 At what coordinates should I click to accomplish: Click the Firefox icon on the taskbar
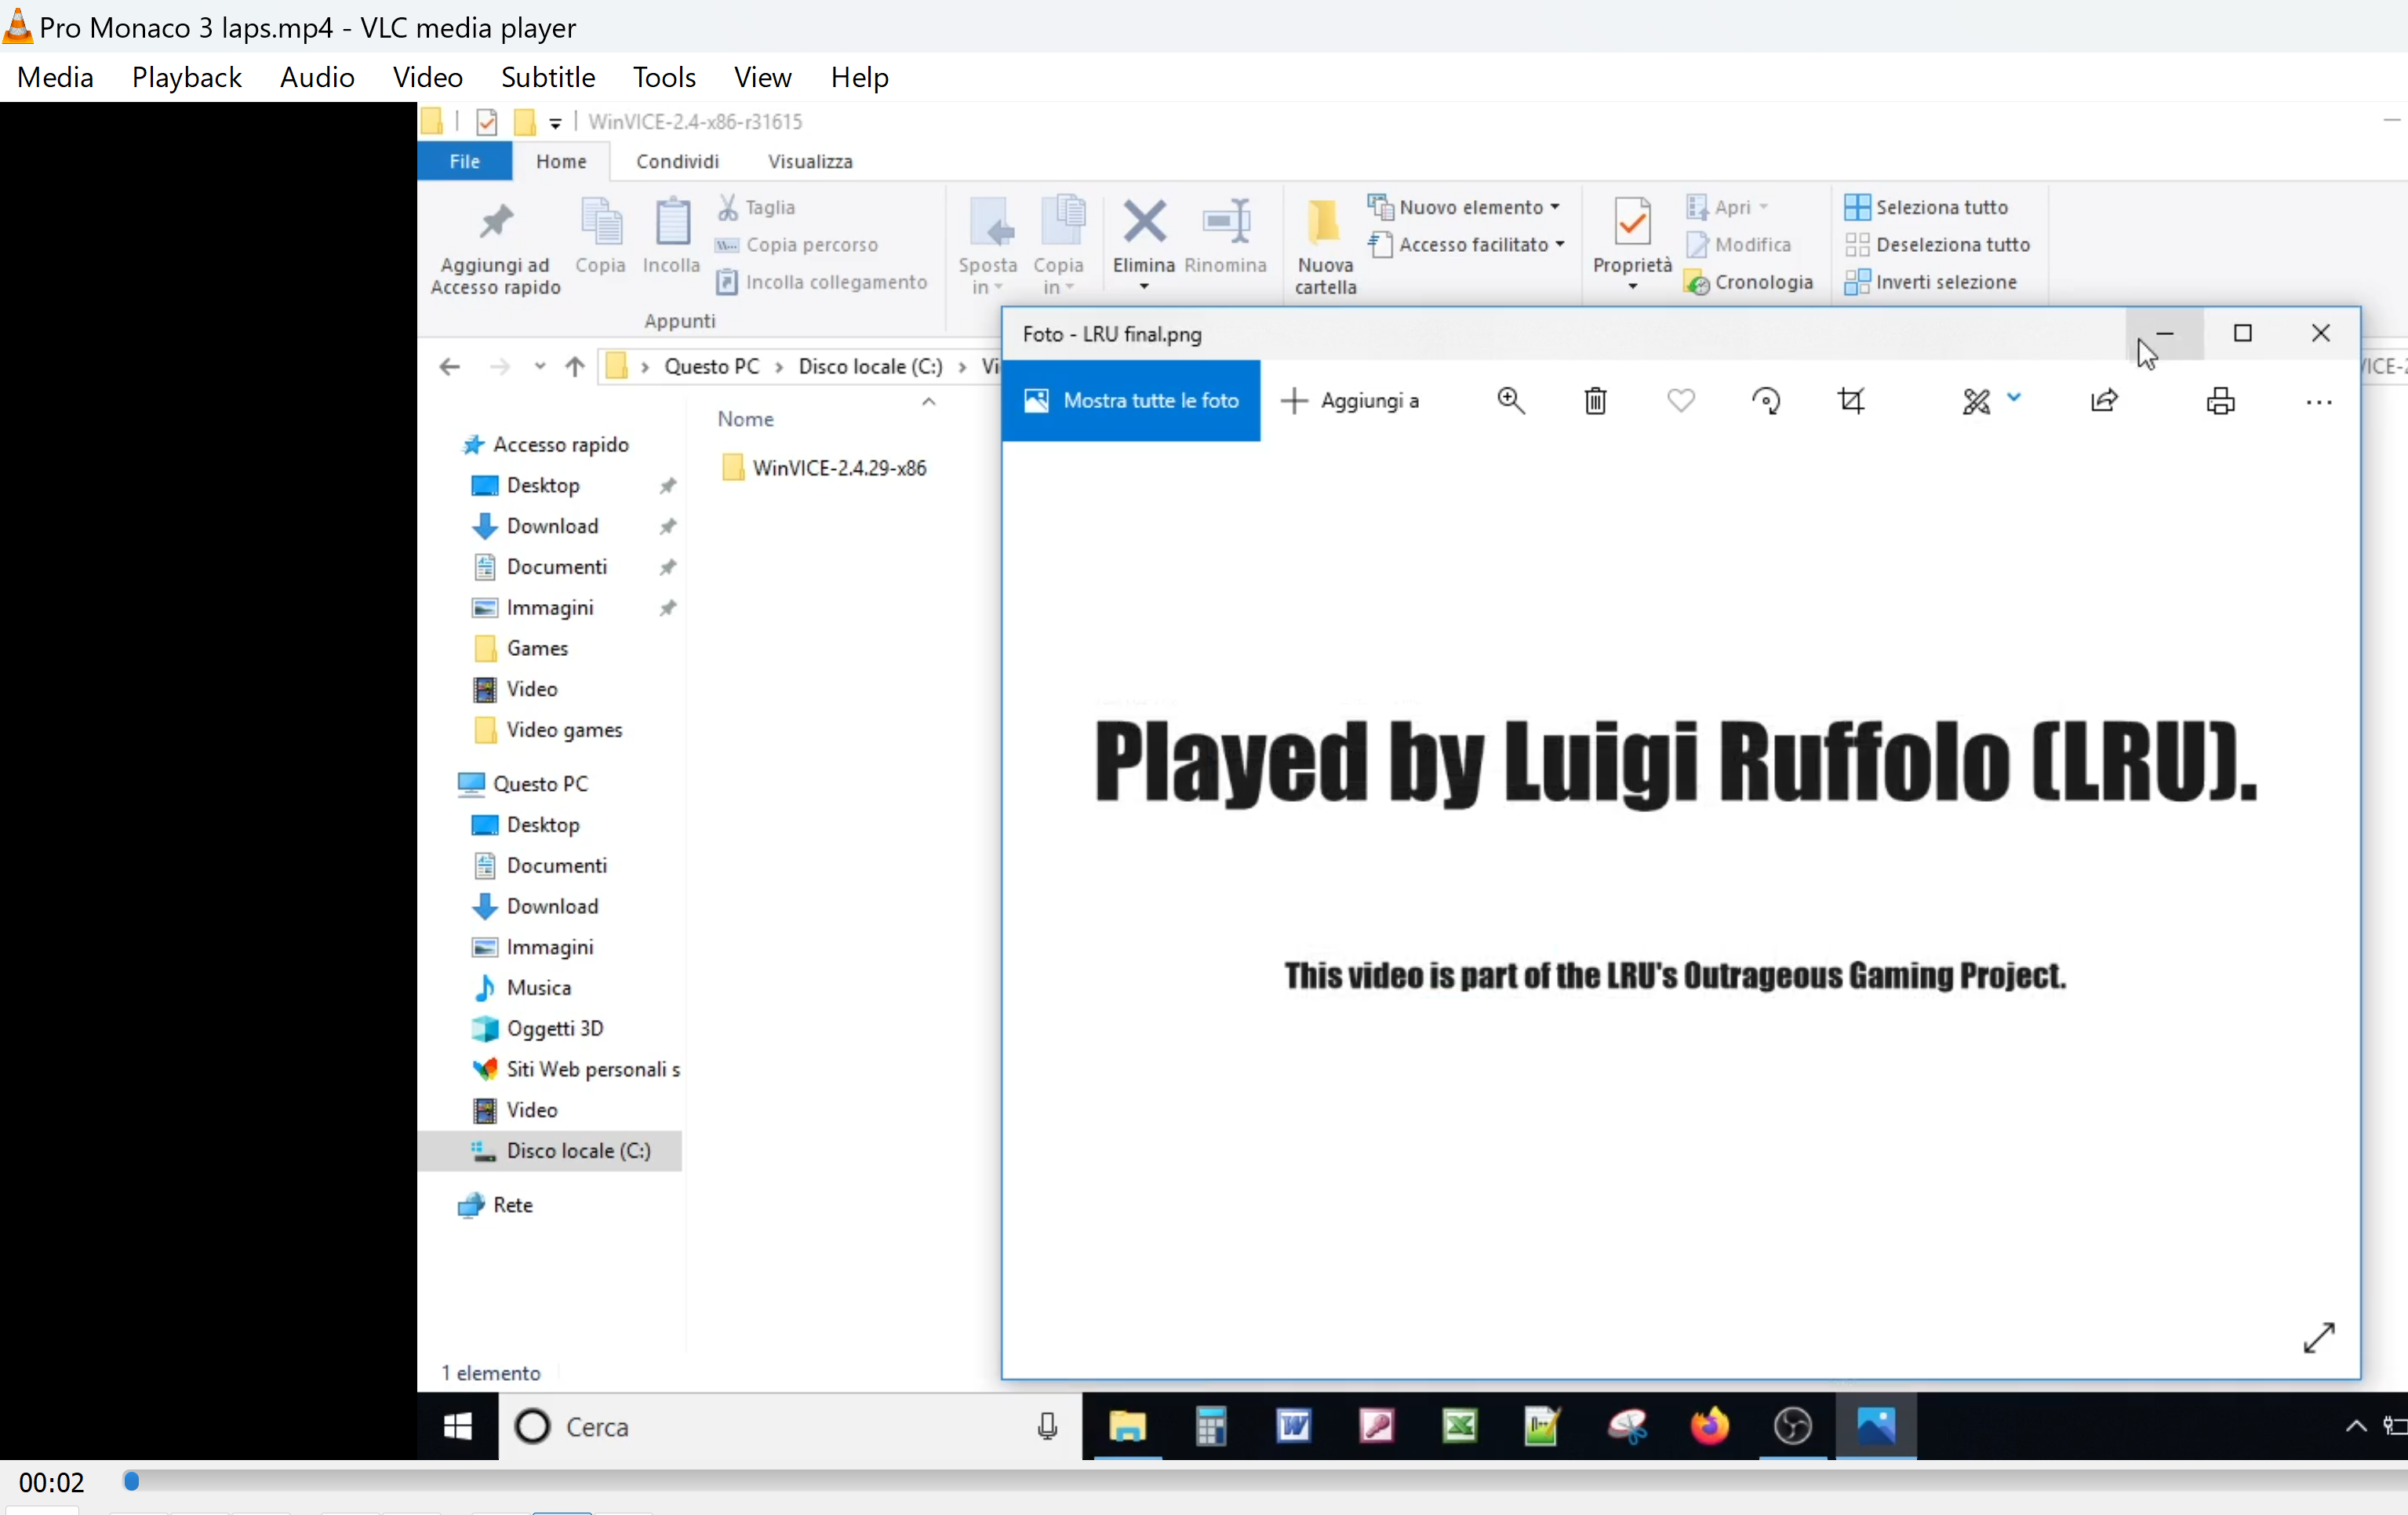pyautogui.click(x=1710, y=1426)
